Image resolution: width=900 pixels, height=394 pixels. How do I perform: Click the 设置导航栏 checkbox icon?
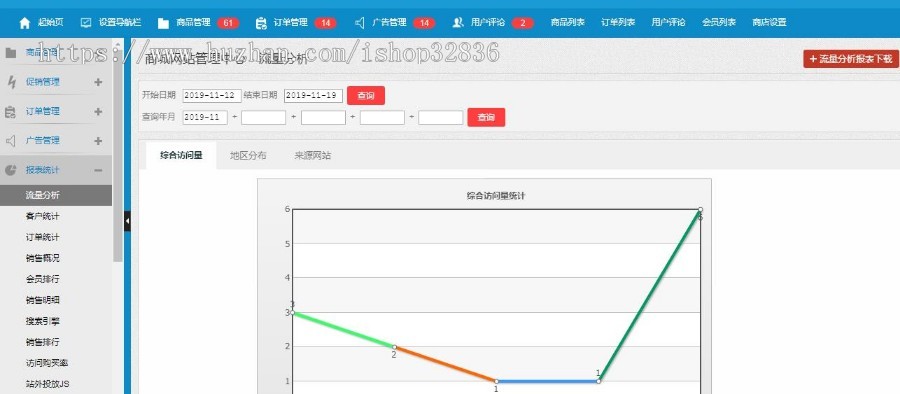(x=86, y=23)
